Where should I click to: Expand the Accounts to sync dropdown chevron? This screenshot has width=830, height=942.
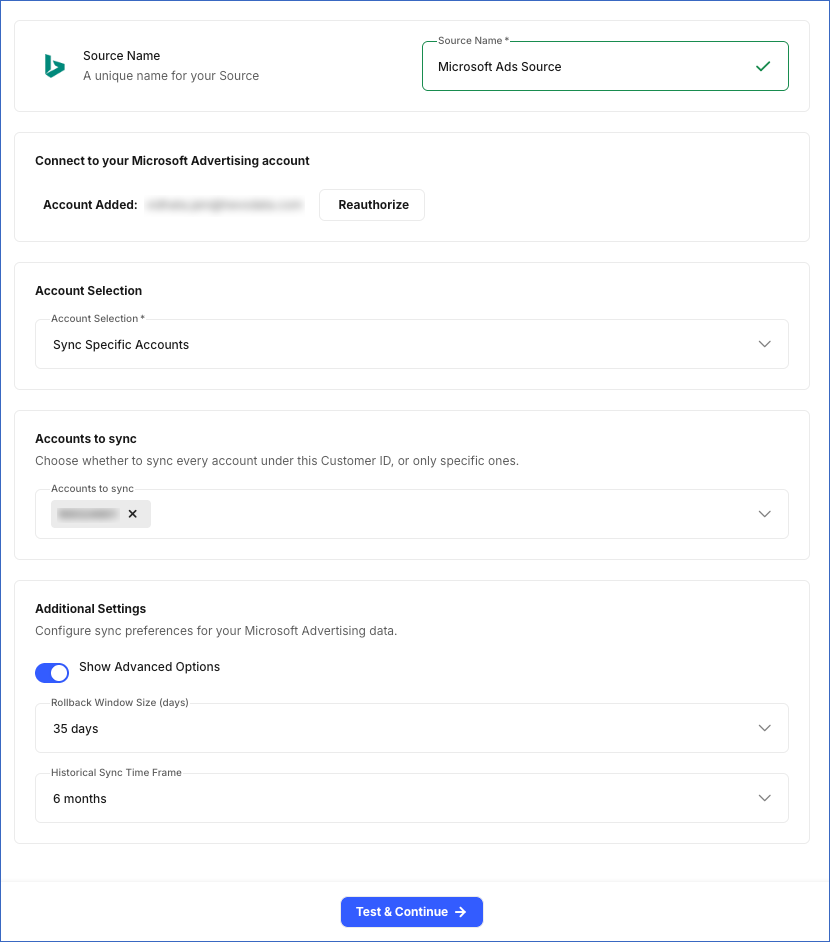tap(764, 514)
